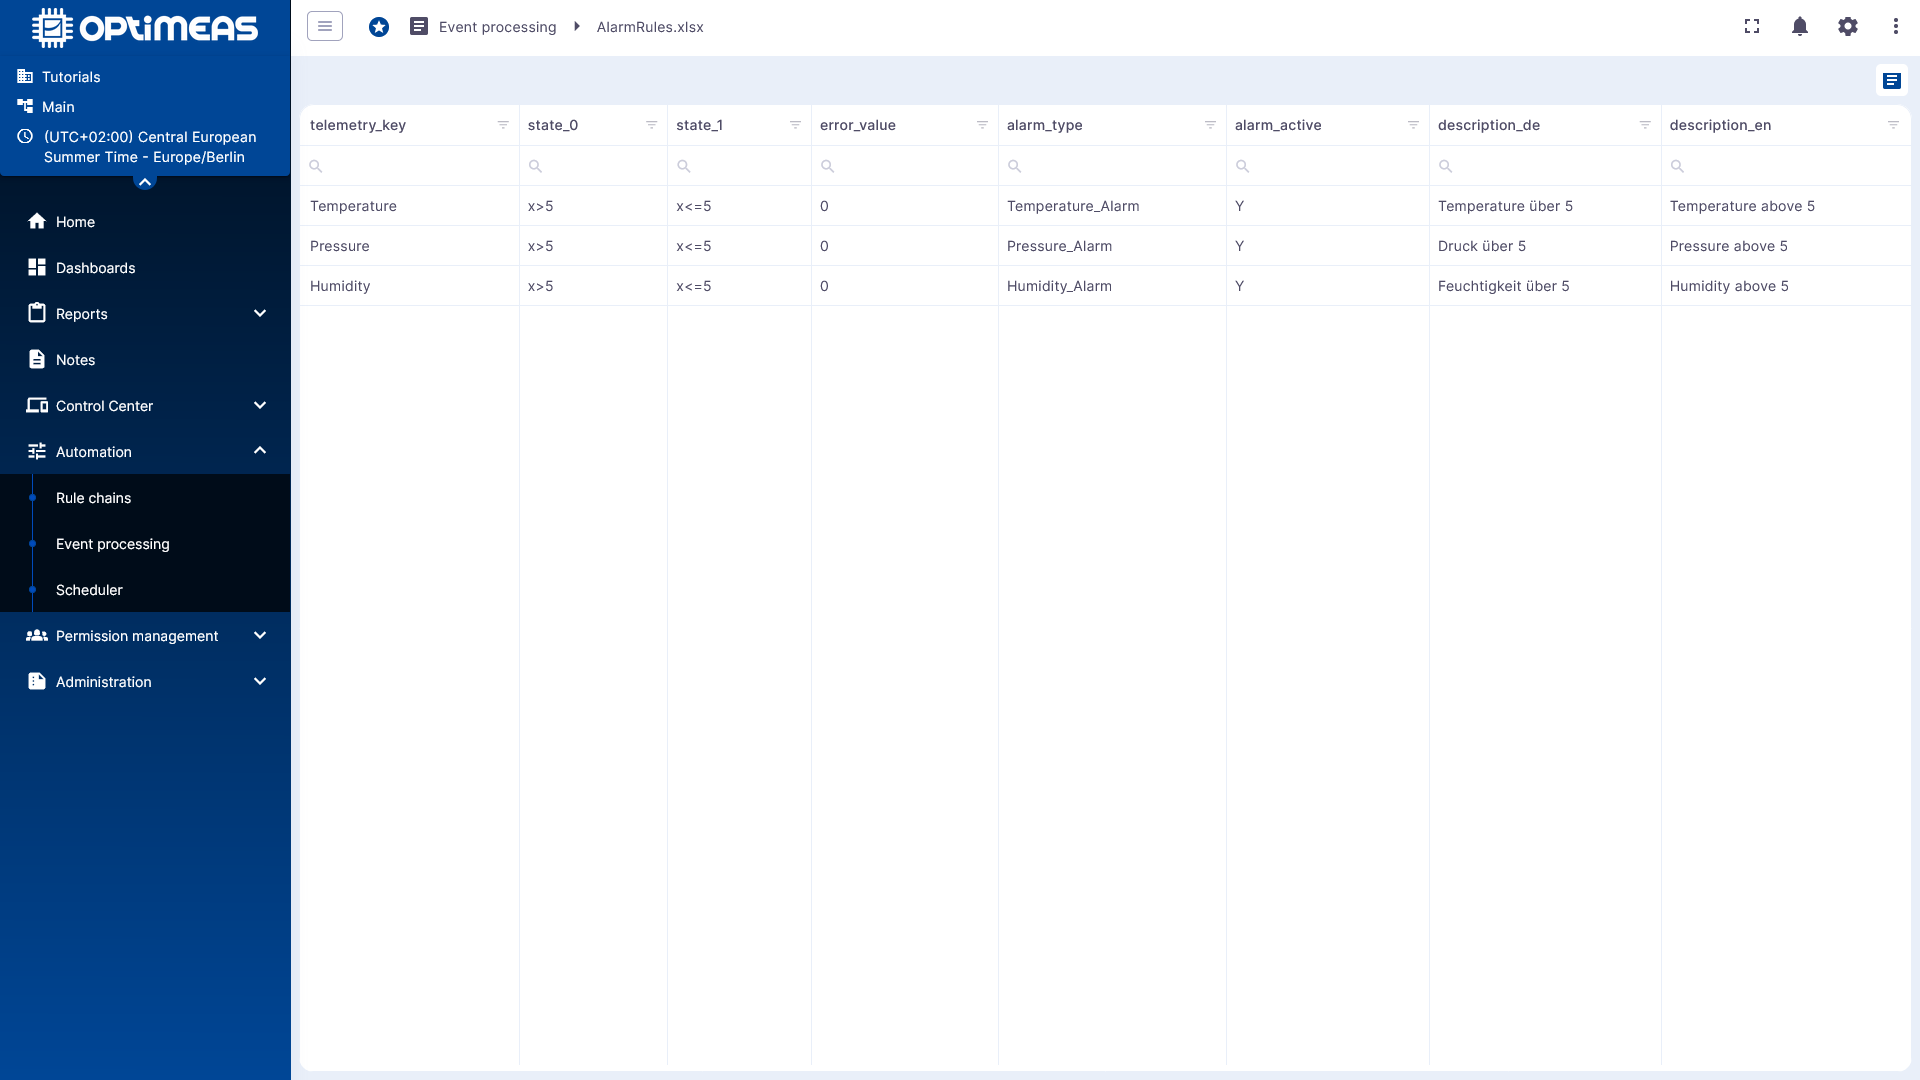1920x1080 pixels.
Task: Click 'Temperature above 5' cell
Action: 1786,206
